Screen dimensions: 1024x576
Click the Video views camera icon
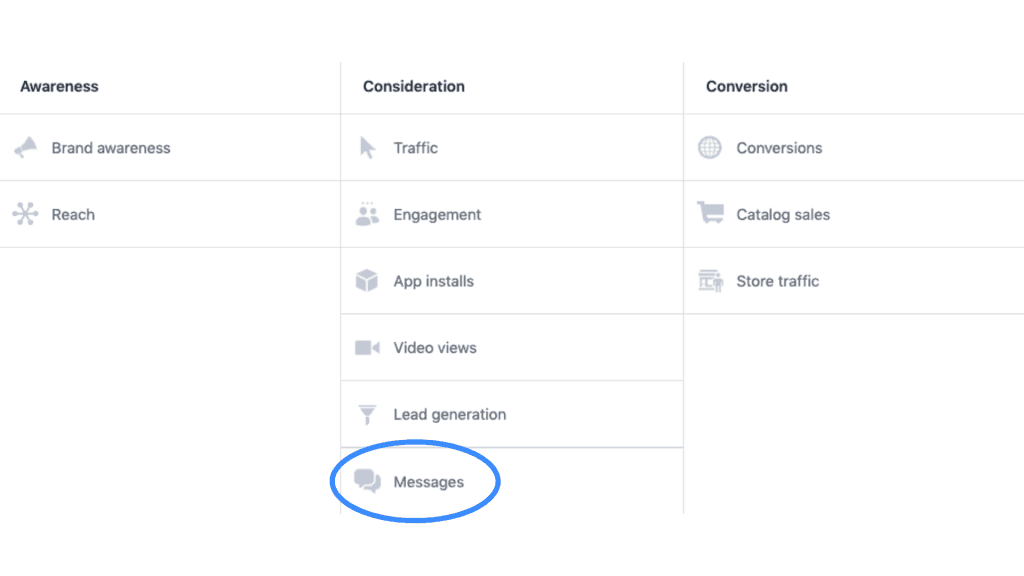367,347
